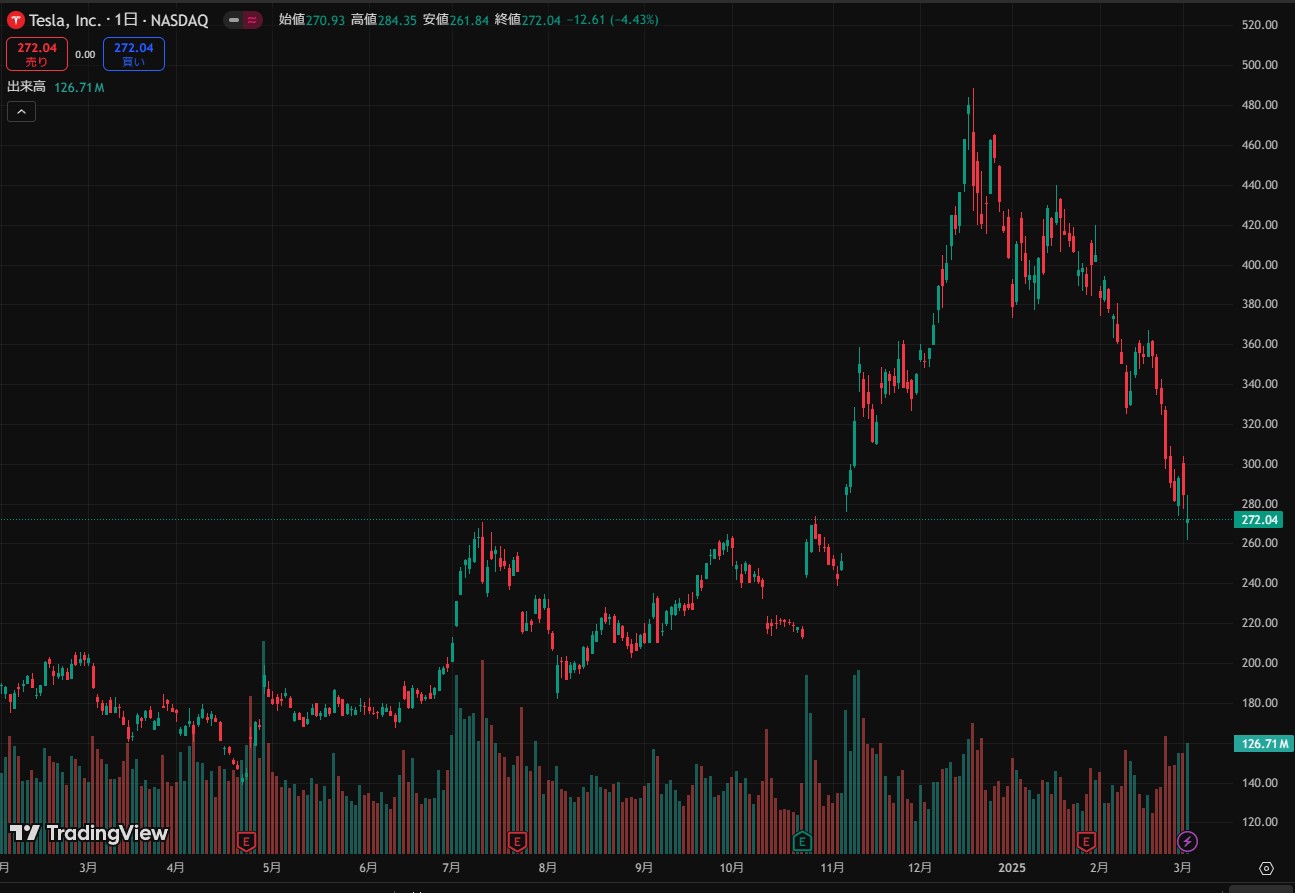The image size is (1295, 893).
Task: Click the 420.00 price axis label
Action: tap(1259, 225)
